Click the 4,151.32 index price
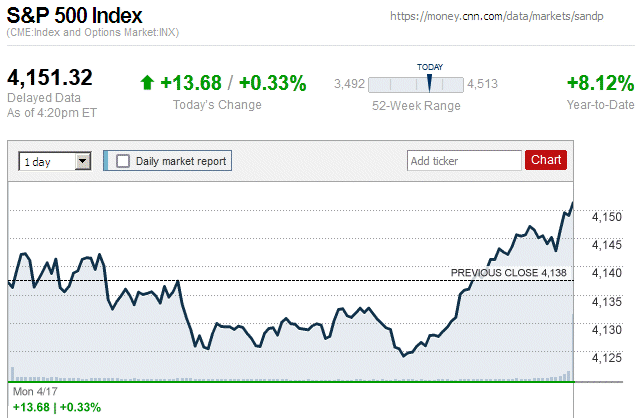This screenshot has height=420, width=640. click(50, 78)
